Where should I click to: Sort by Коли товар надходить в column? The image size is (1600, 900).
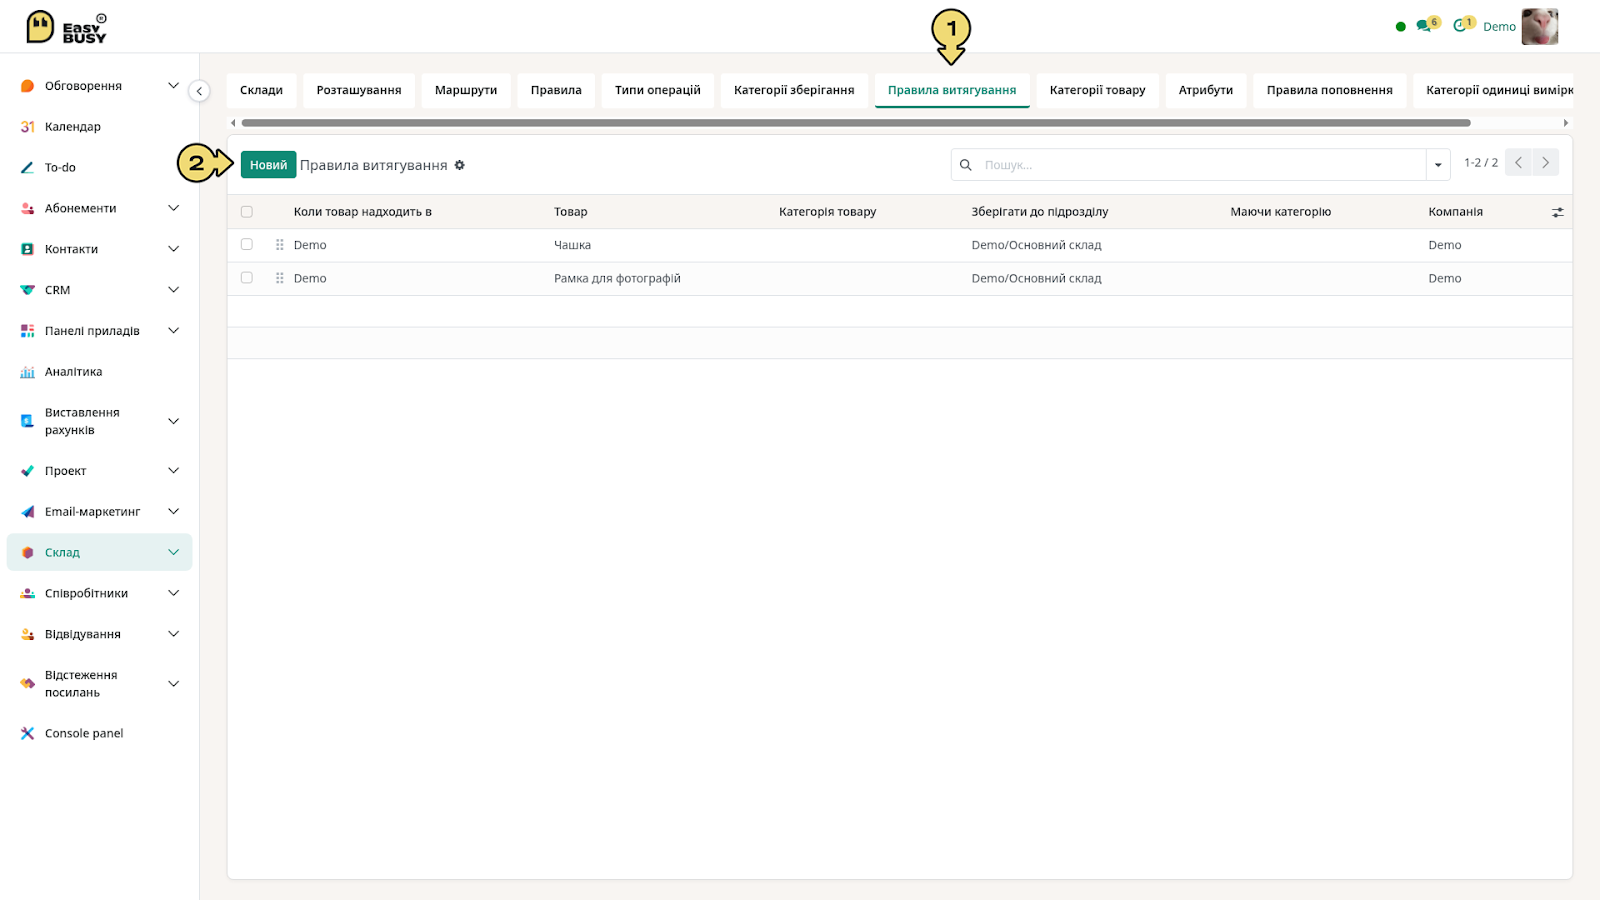(363, 212)
